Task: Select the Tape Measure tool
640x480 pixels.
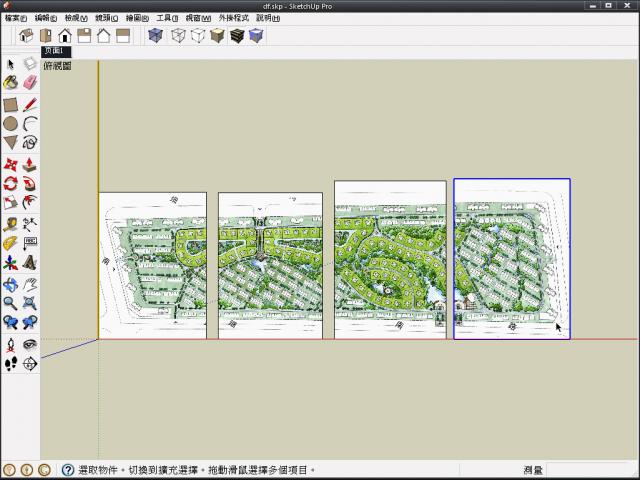Action: click(10, 224)
